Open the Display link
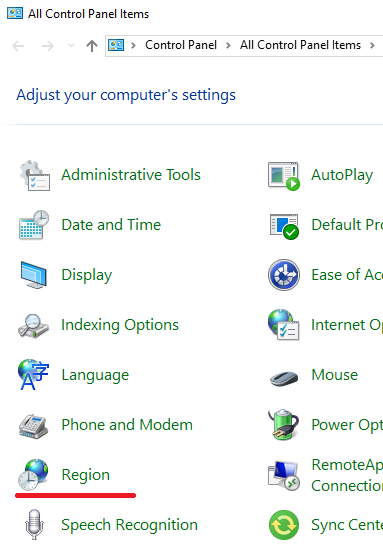This screenshot has height=548, width=383. click(87, 275)
